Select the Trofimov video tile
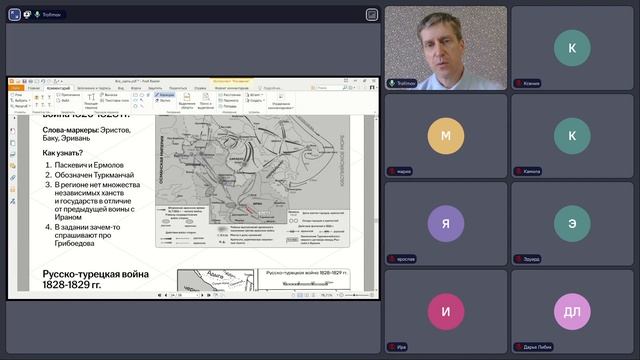The height and width of the screenshot is (360, 640). 446,48
